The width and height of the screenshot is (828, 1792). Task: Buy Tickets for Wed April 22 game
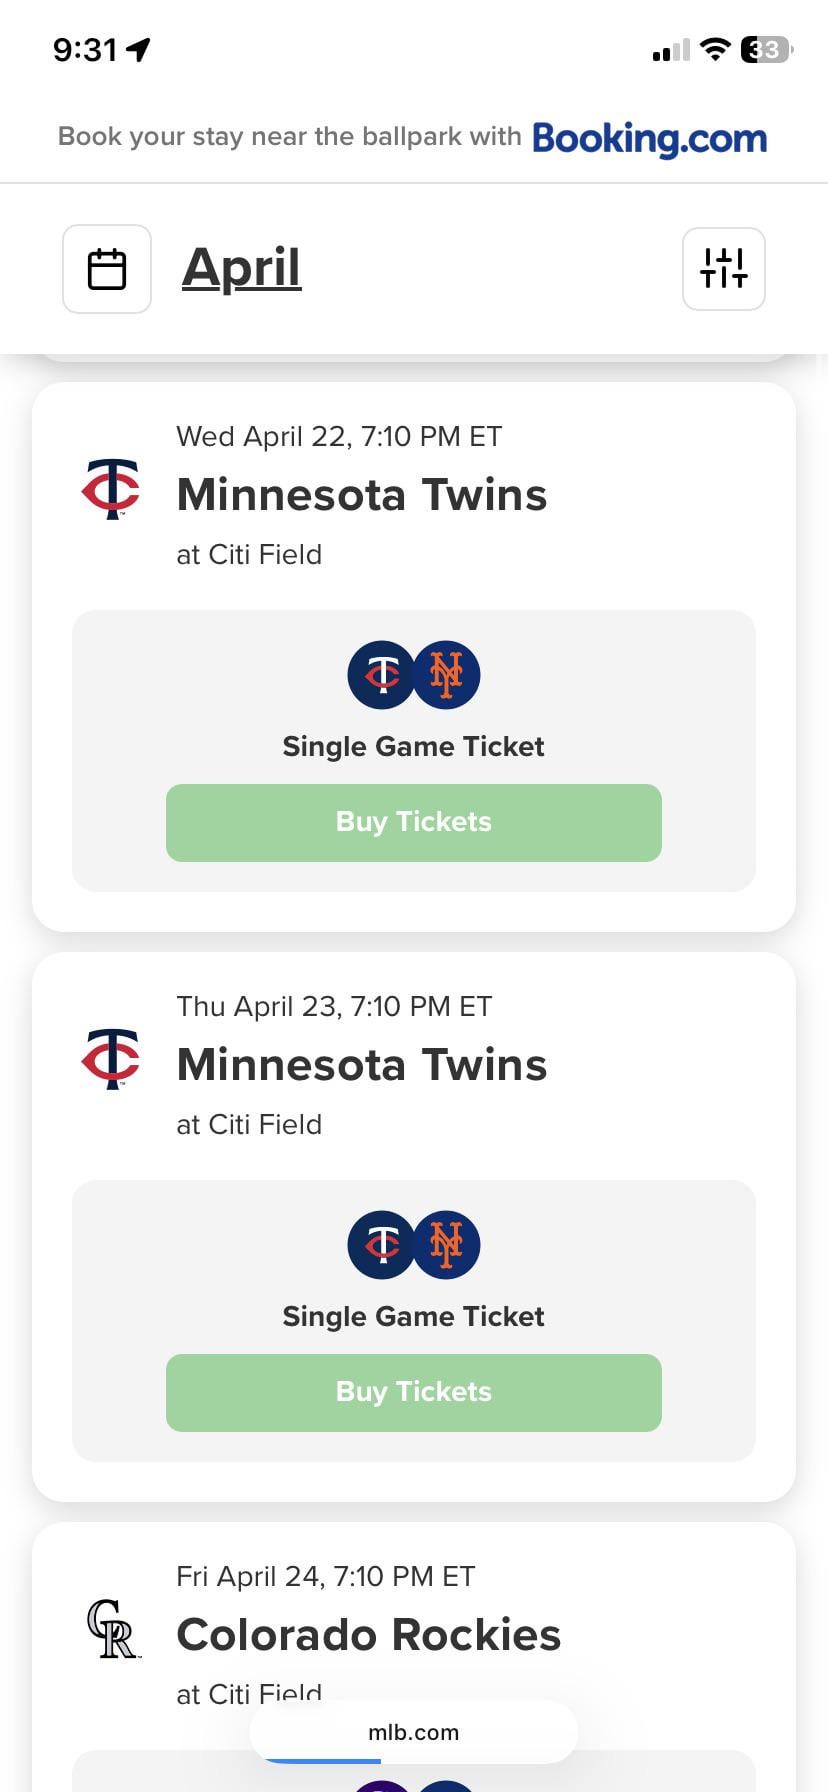pyautogui.click(x=413, y=822)
